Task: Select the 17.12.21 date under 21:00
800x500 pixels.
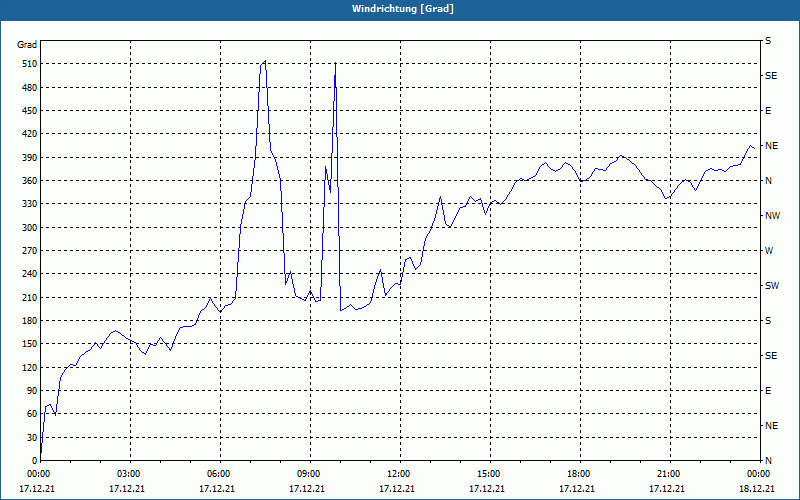Action: tap(667, 489)
